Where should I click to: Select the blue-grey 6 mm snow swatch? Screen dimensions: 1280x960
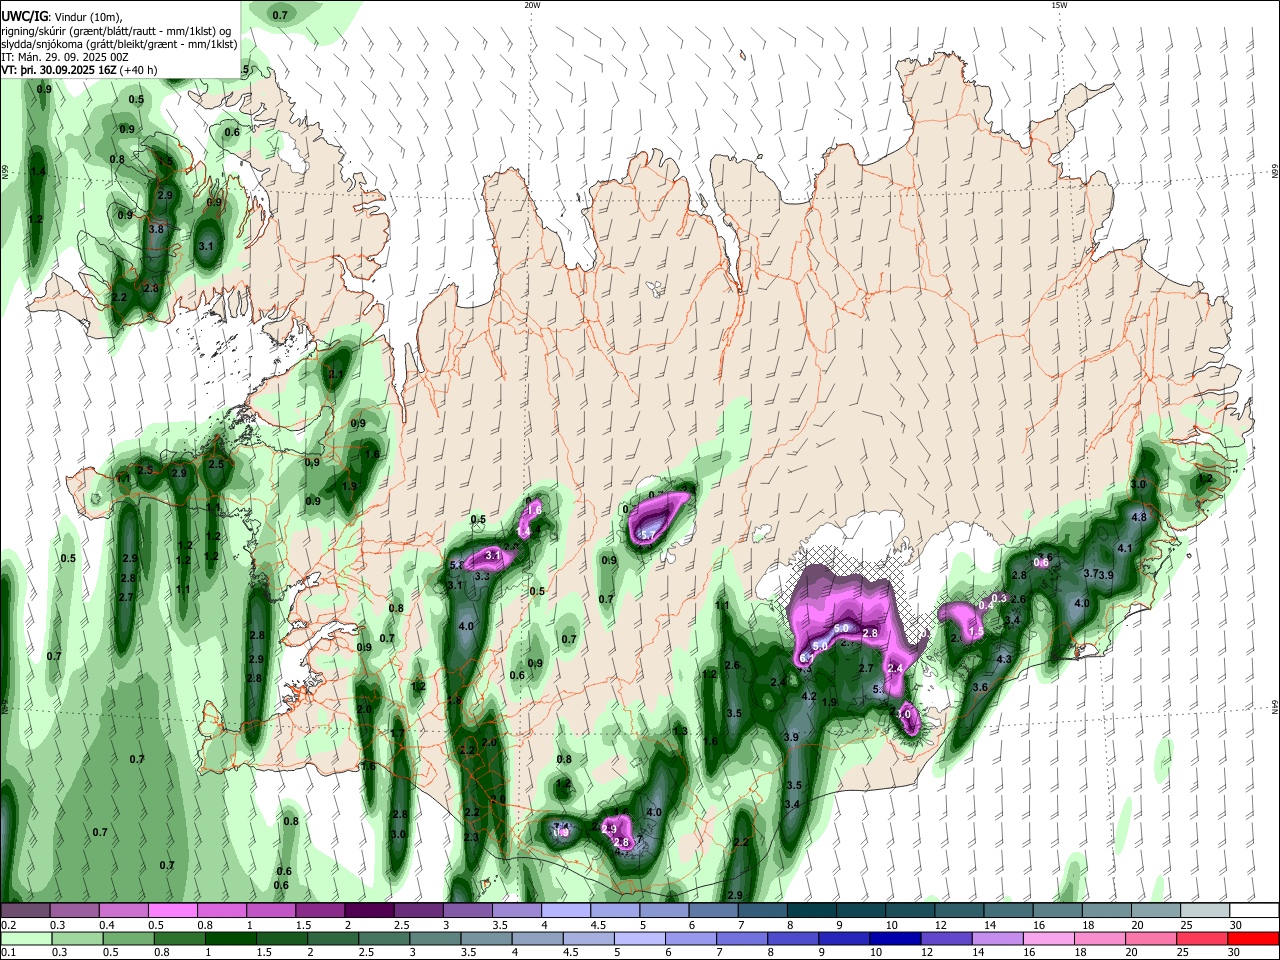click(711, 911)
